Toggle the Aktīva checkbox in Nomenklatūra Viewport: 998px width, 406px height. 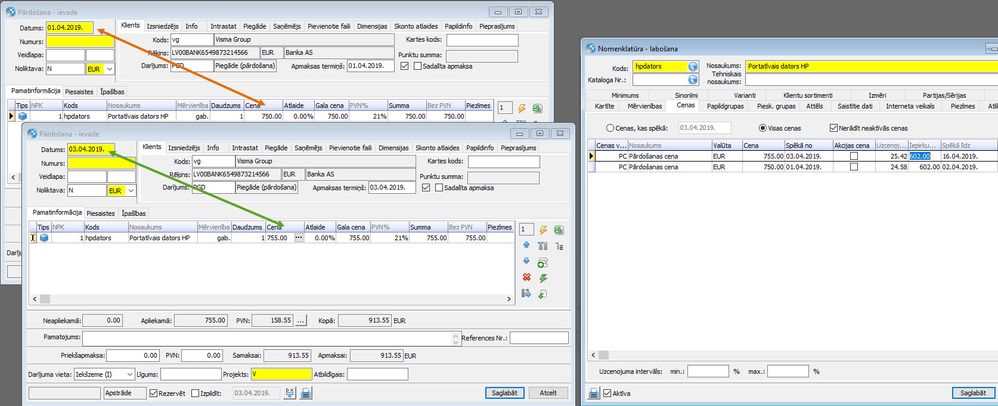607,393
